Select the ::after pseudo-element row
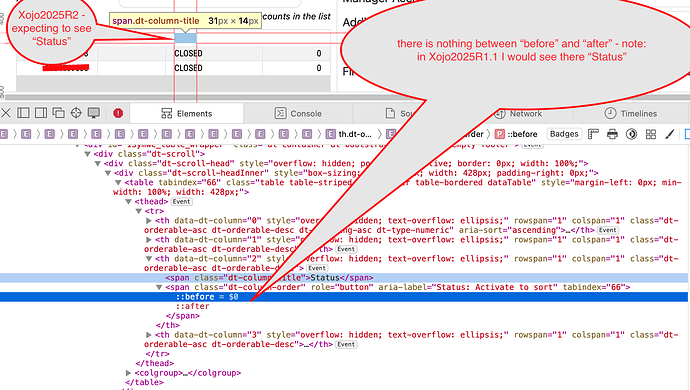 click(x=193, y=306)
